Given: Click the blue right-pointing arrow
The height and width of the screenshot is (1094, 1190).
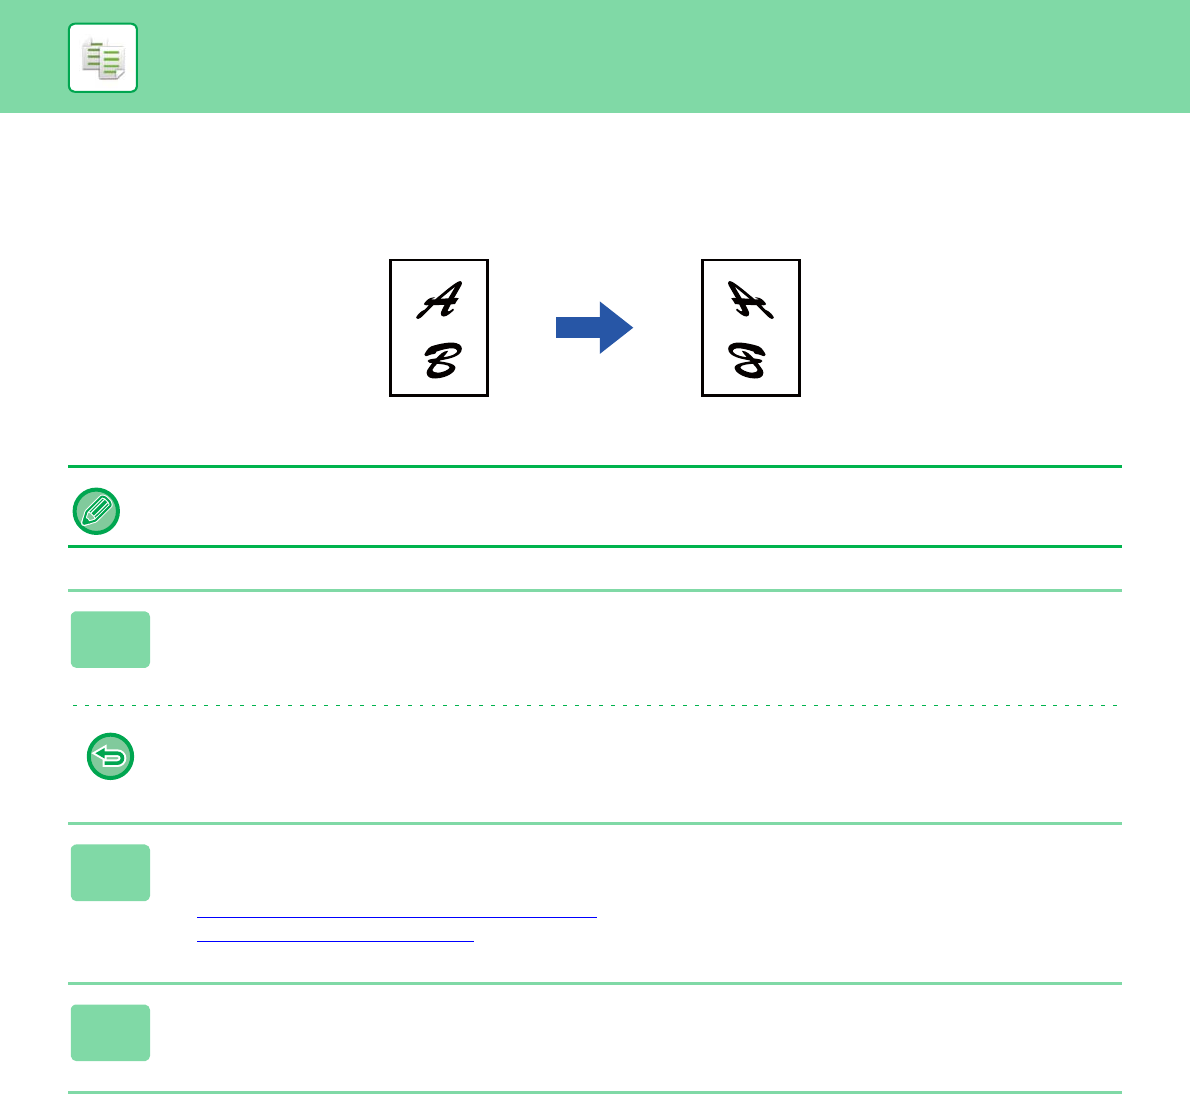Looking at the screenshot, I should (x=594, y=328).
